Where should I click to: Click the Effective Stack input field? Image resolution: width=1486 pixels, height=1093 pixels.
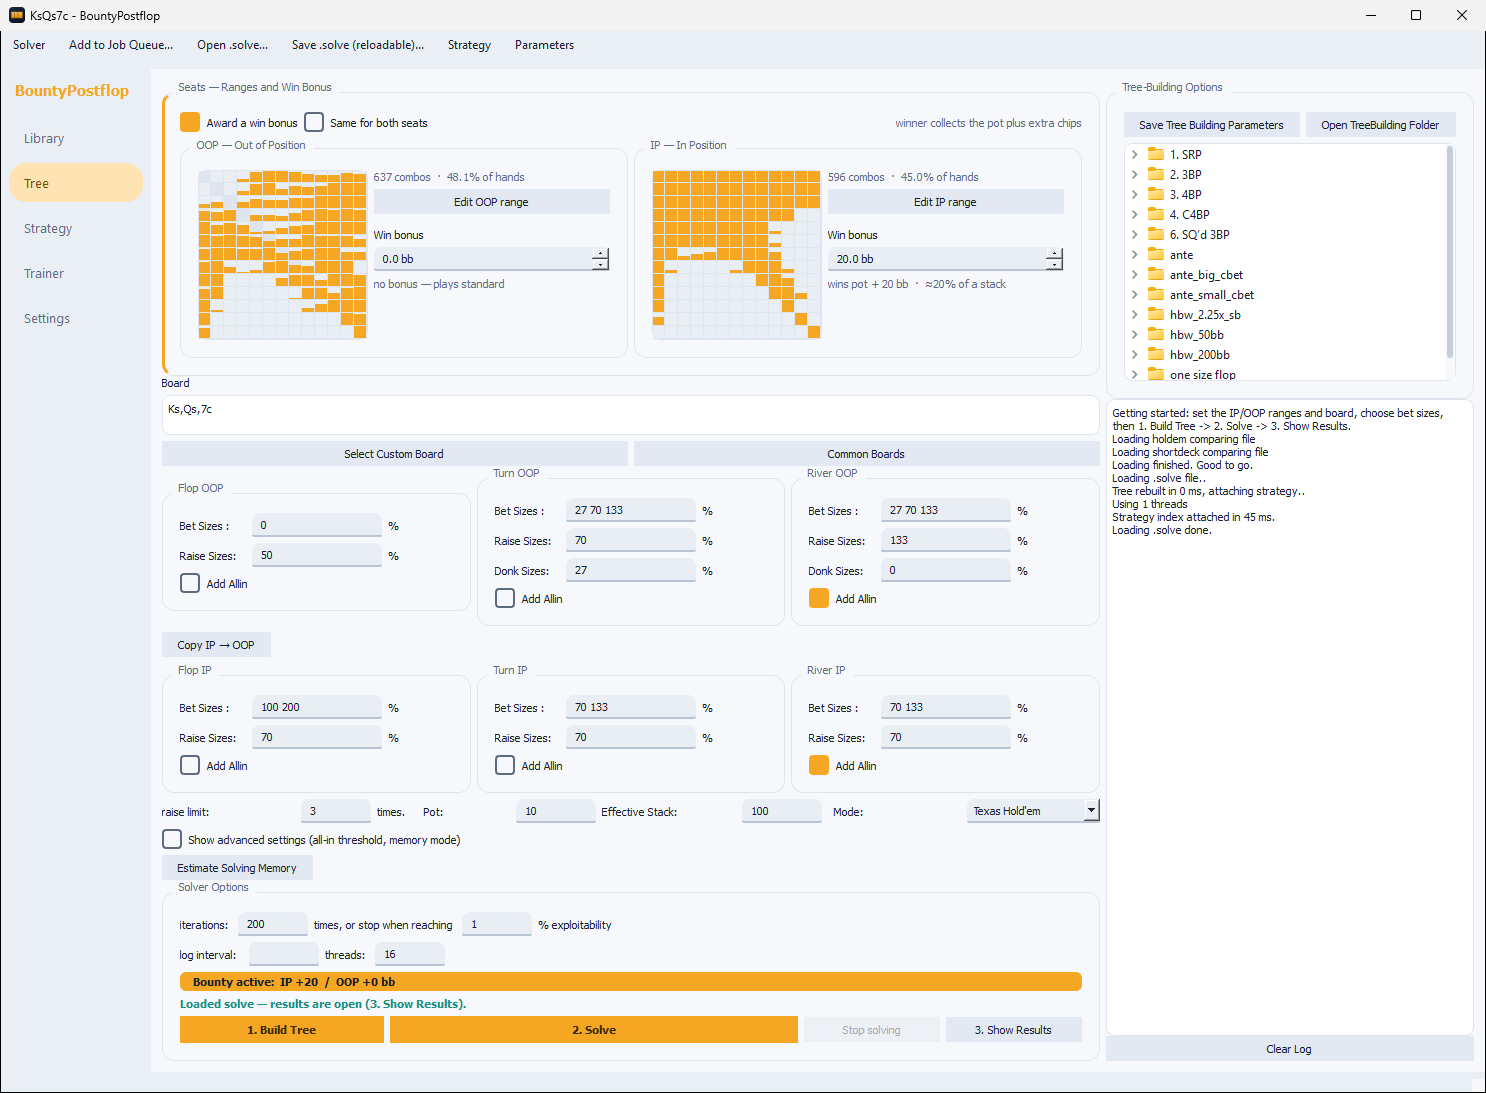(781, 811)
